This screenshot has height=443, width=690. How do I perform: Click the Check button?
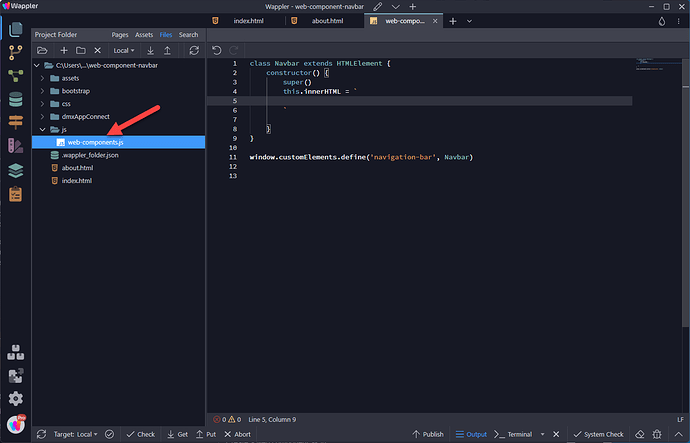click(140, 434)
